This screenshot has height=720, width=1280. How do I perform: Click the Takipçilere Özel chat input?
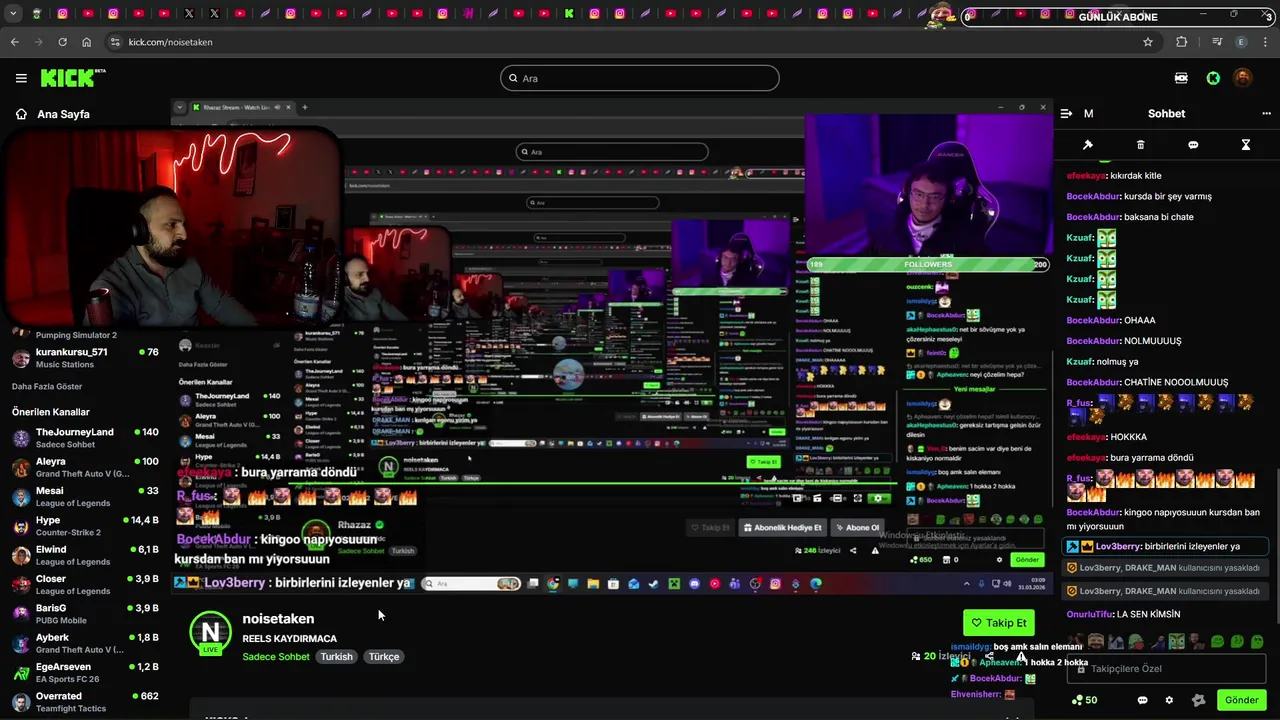pyautogui.click(x=1166, y=668)
